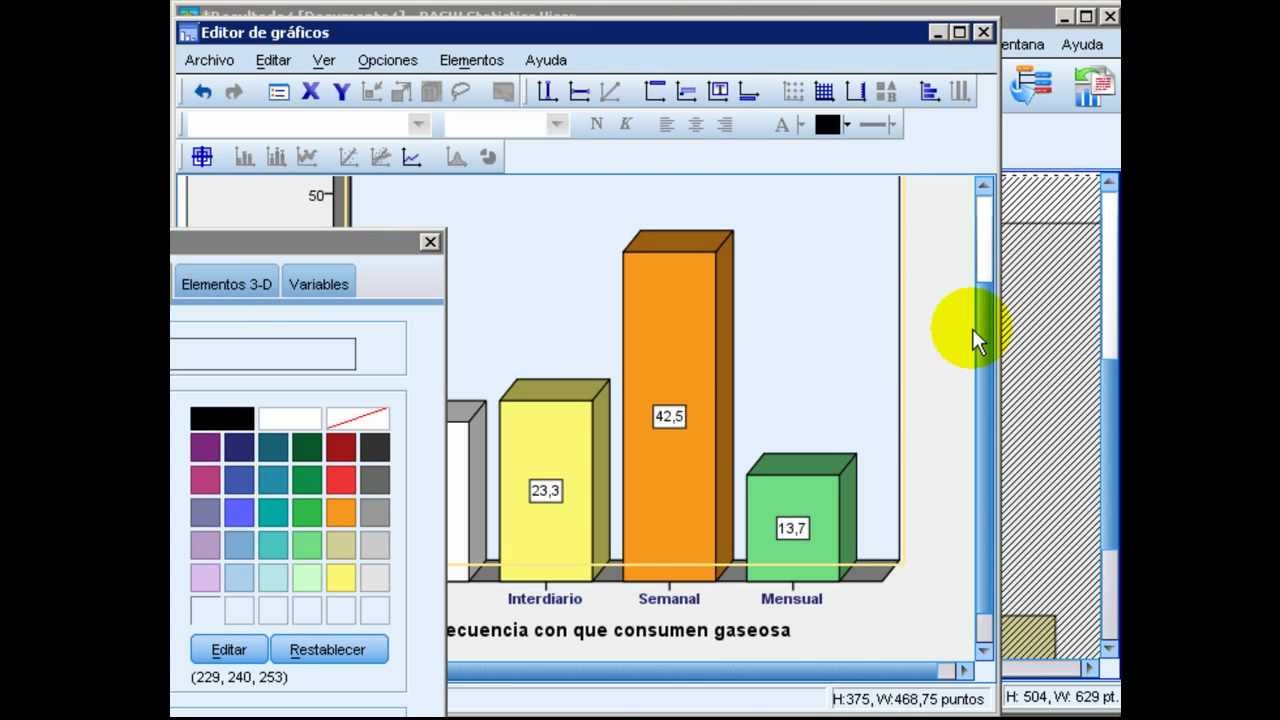Toggle italic K text formatting
This screenshot has width=1280, height=720.
[x=625, y=124]
